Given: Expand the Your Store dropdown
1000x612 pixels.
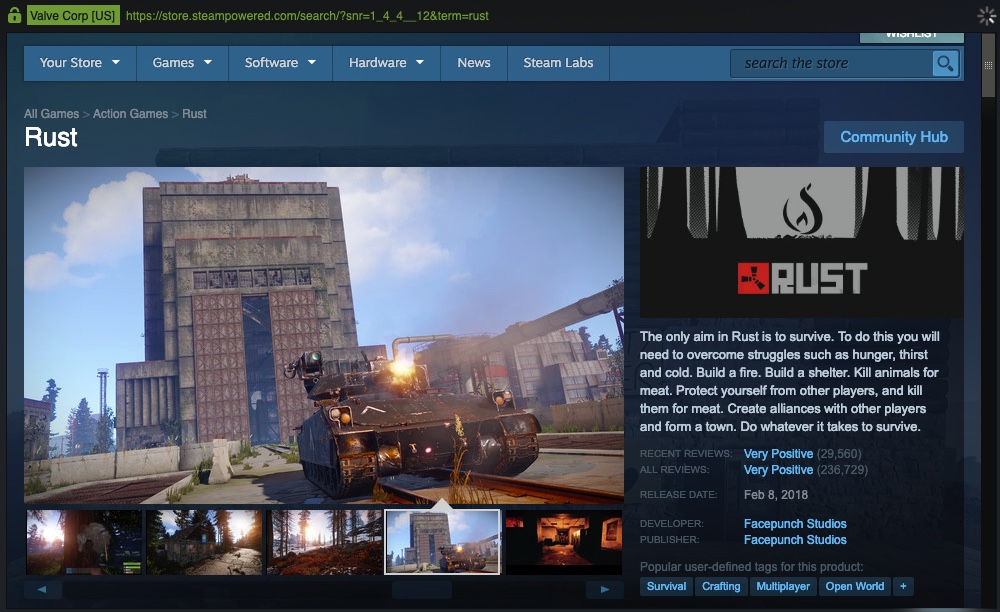Looking at the screenshot, I should click(80, 63).
